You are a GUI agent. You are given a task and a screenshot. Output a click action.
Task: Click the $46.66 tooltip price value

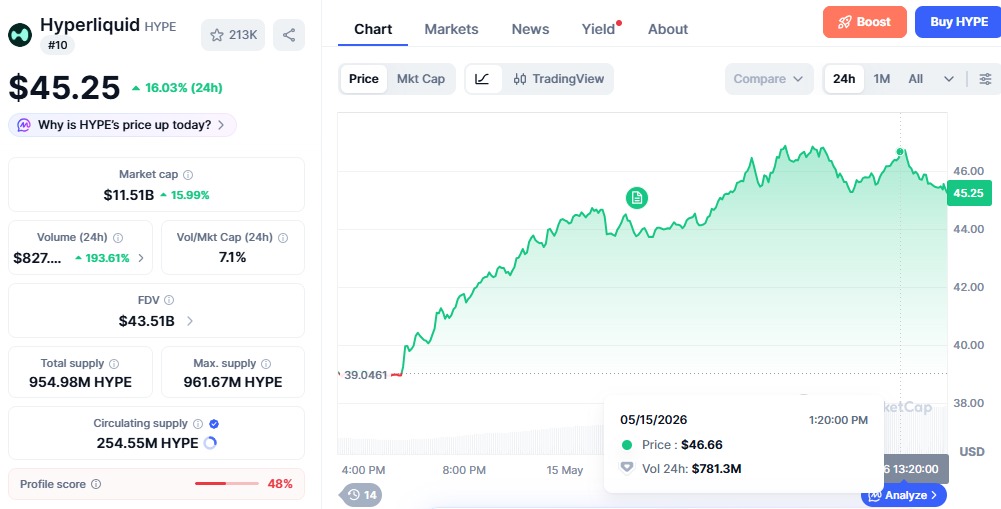(702, 444)
